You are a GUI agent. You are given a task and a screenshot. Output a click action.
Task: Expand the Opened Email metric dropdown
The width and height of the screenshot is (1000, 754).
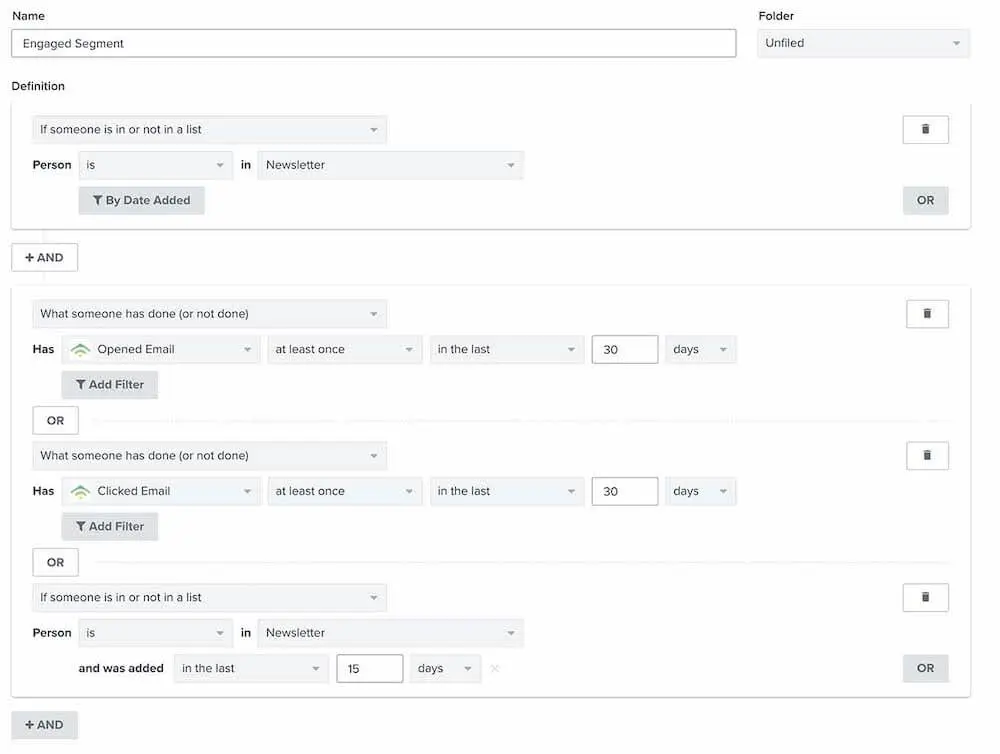(x=162, y=350)
